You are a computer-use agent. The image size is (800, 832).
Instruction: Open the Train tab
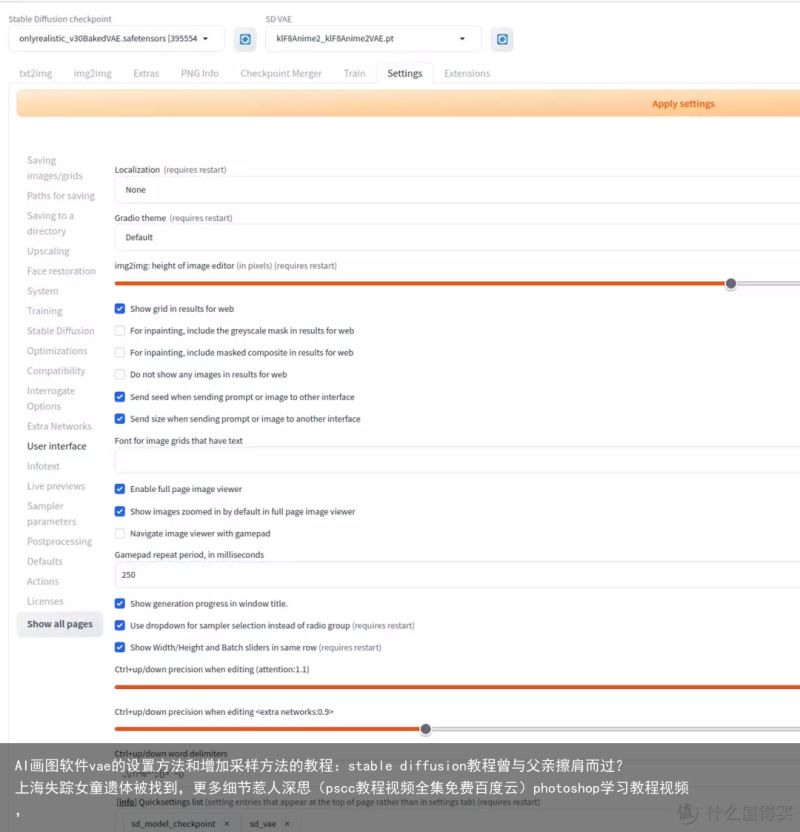pos(354,73)
